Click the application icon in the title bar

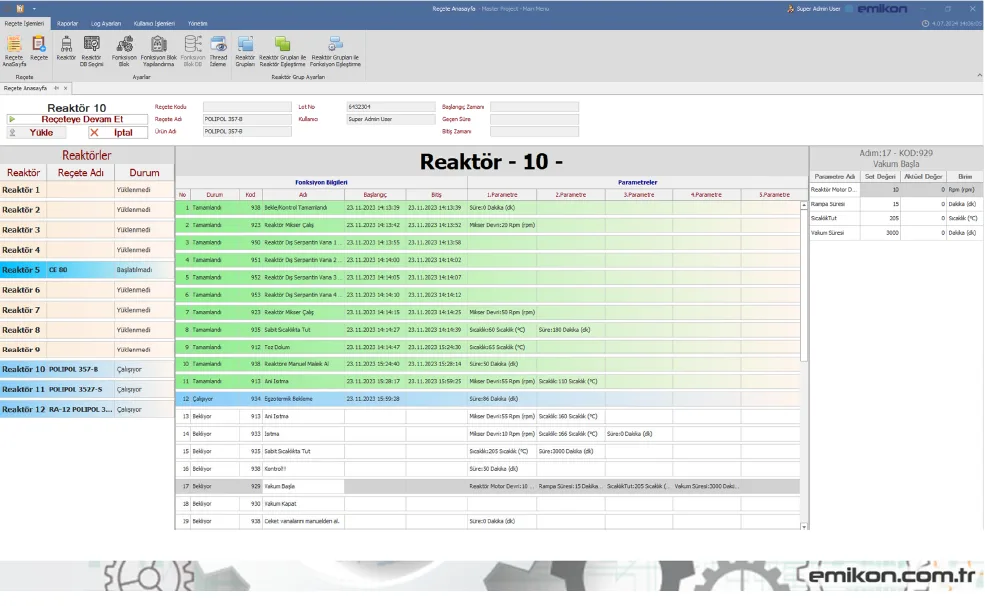pyautogui.click(x=20, y=9)
